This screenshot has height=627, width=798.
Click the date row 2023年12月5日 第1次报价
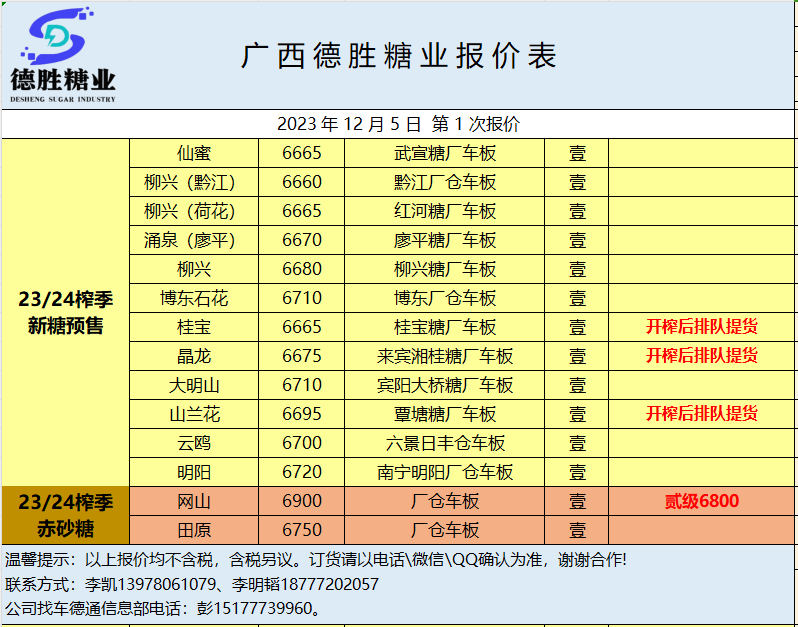pyautogui.click(x=398, y=124)
